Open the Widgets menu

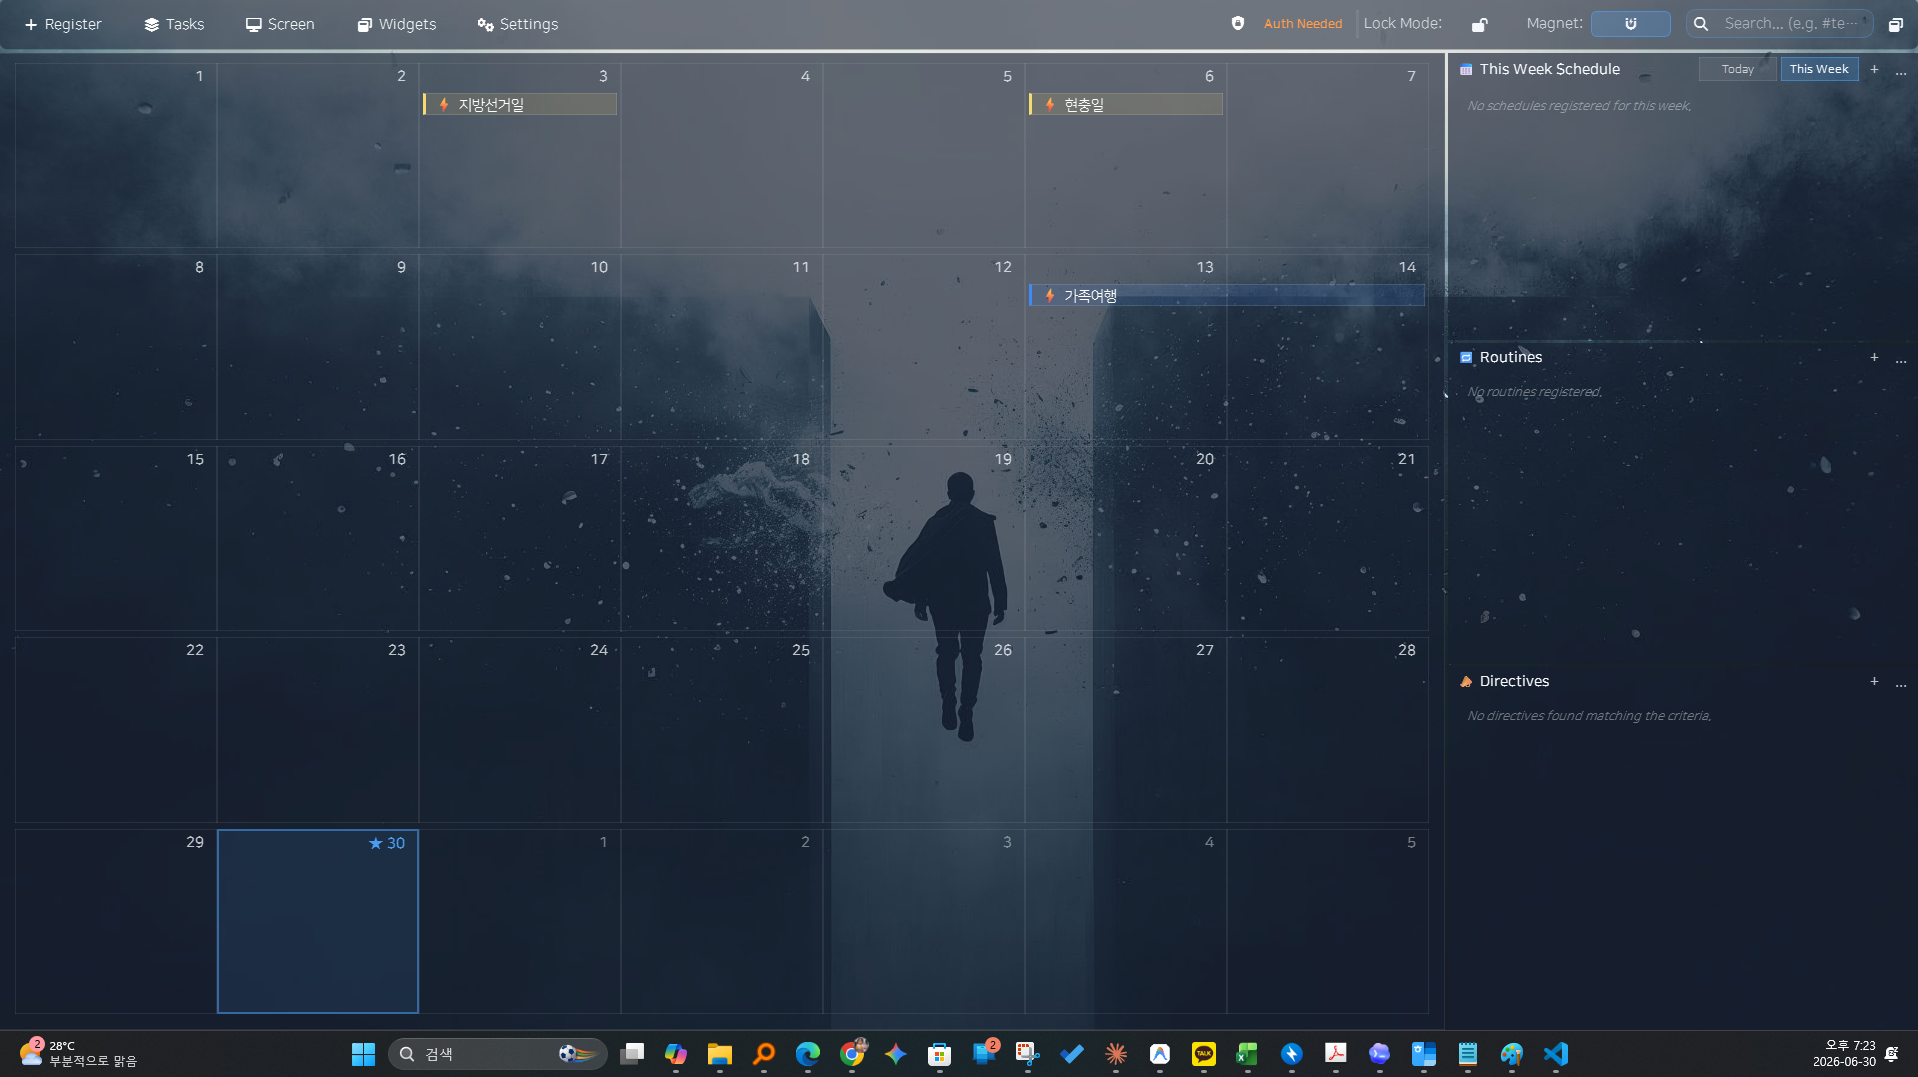click(397, 24)
